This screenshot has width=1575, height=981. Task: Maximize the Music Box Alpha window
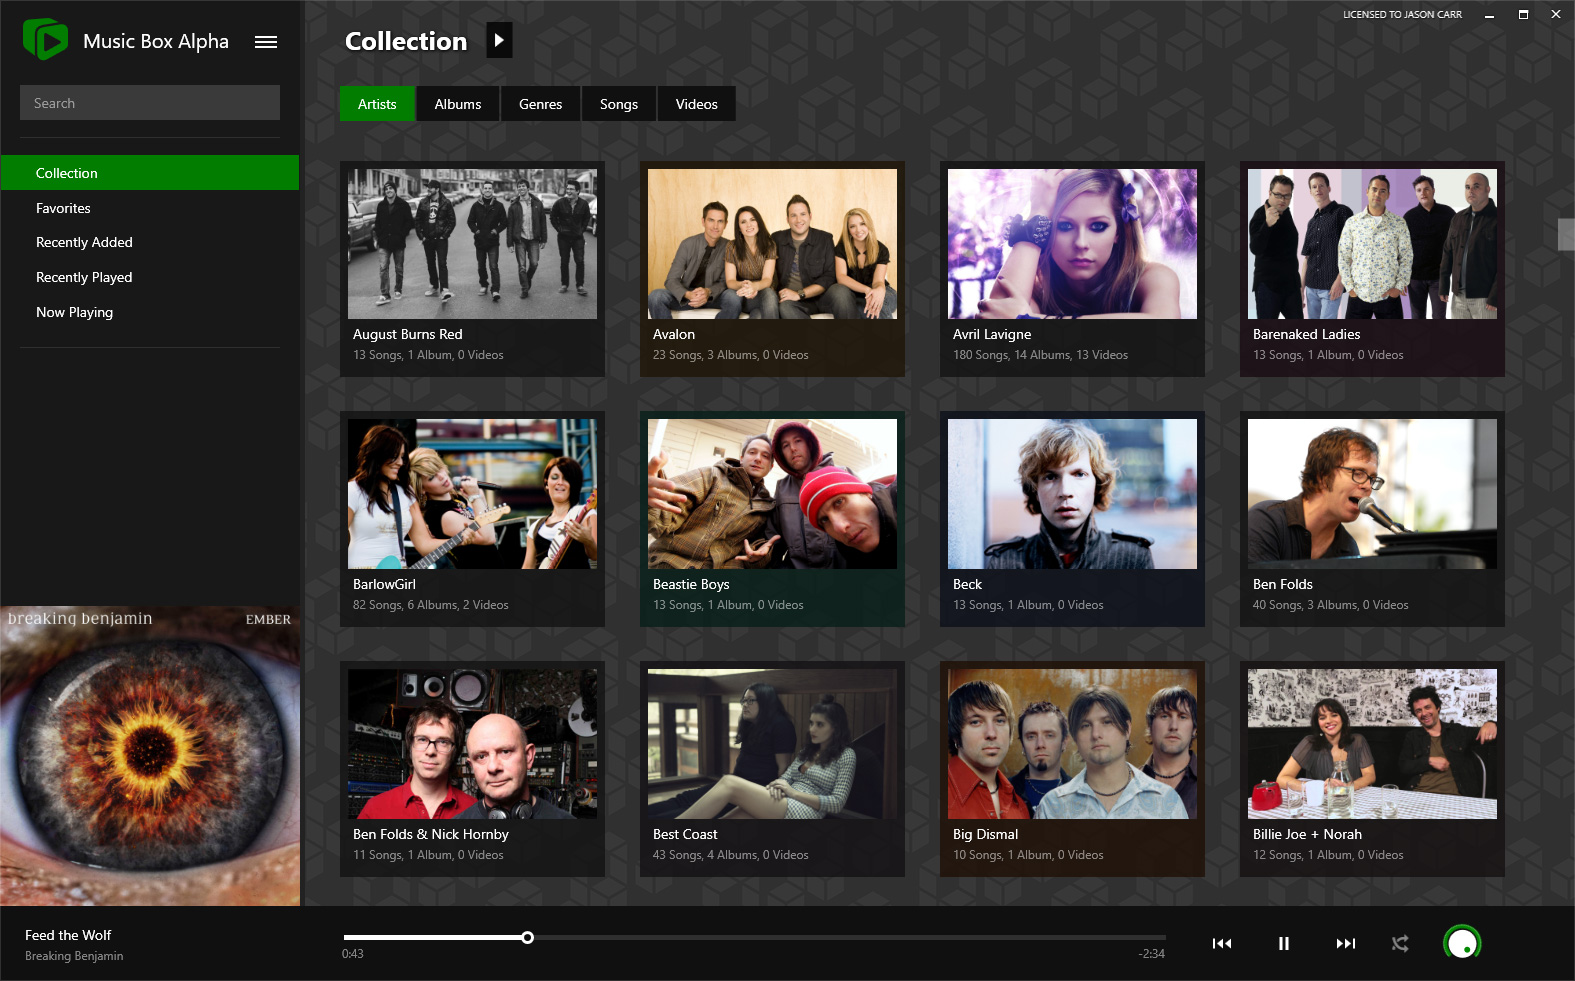click(x=1523, y=15)
